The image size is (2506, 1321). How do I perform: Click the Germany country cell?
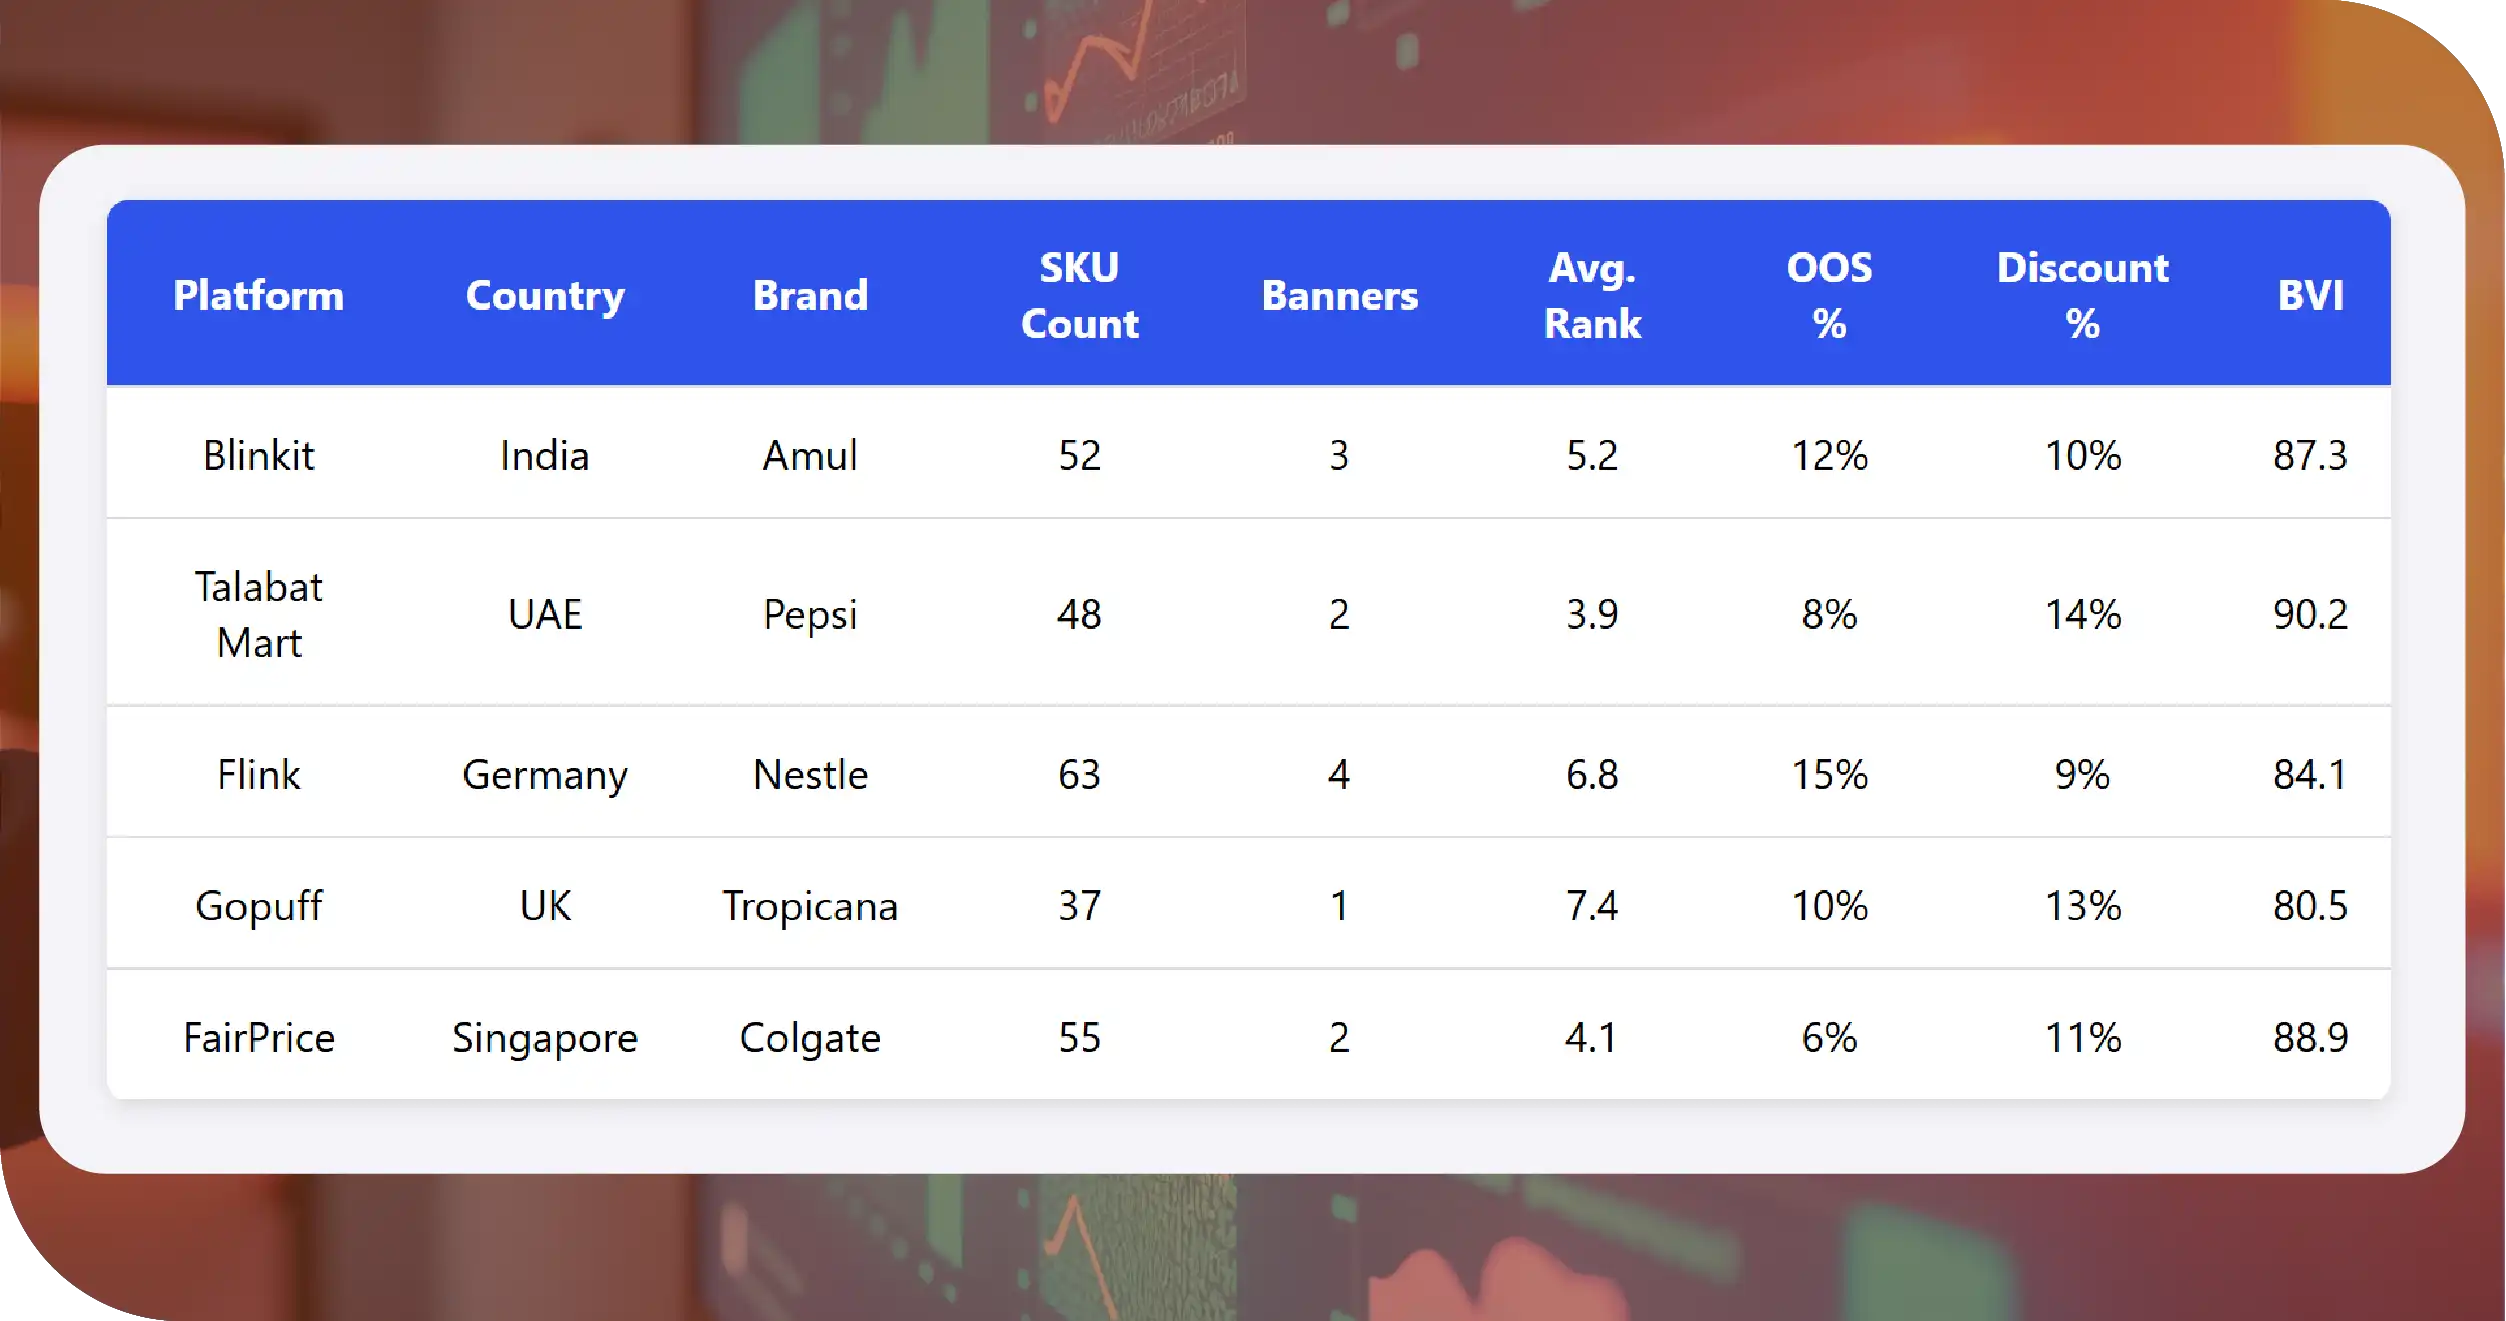tap(545, 775)
